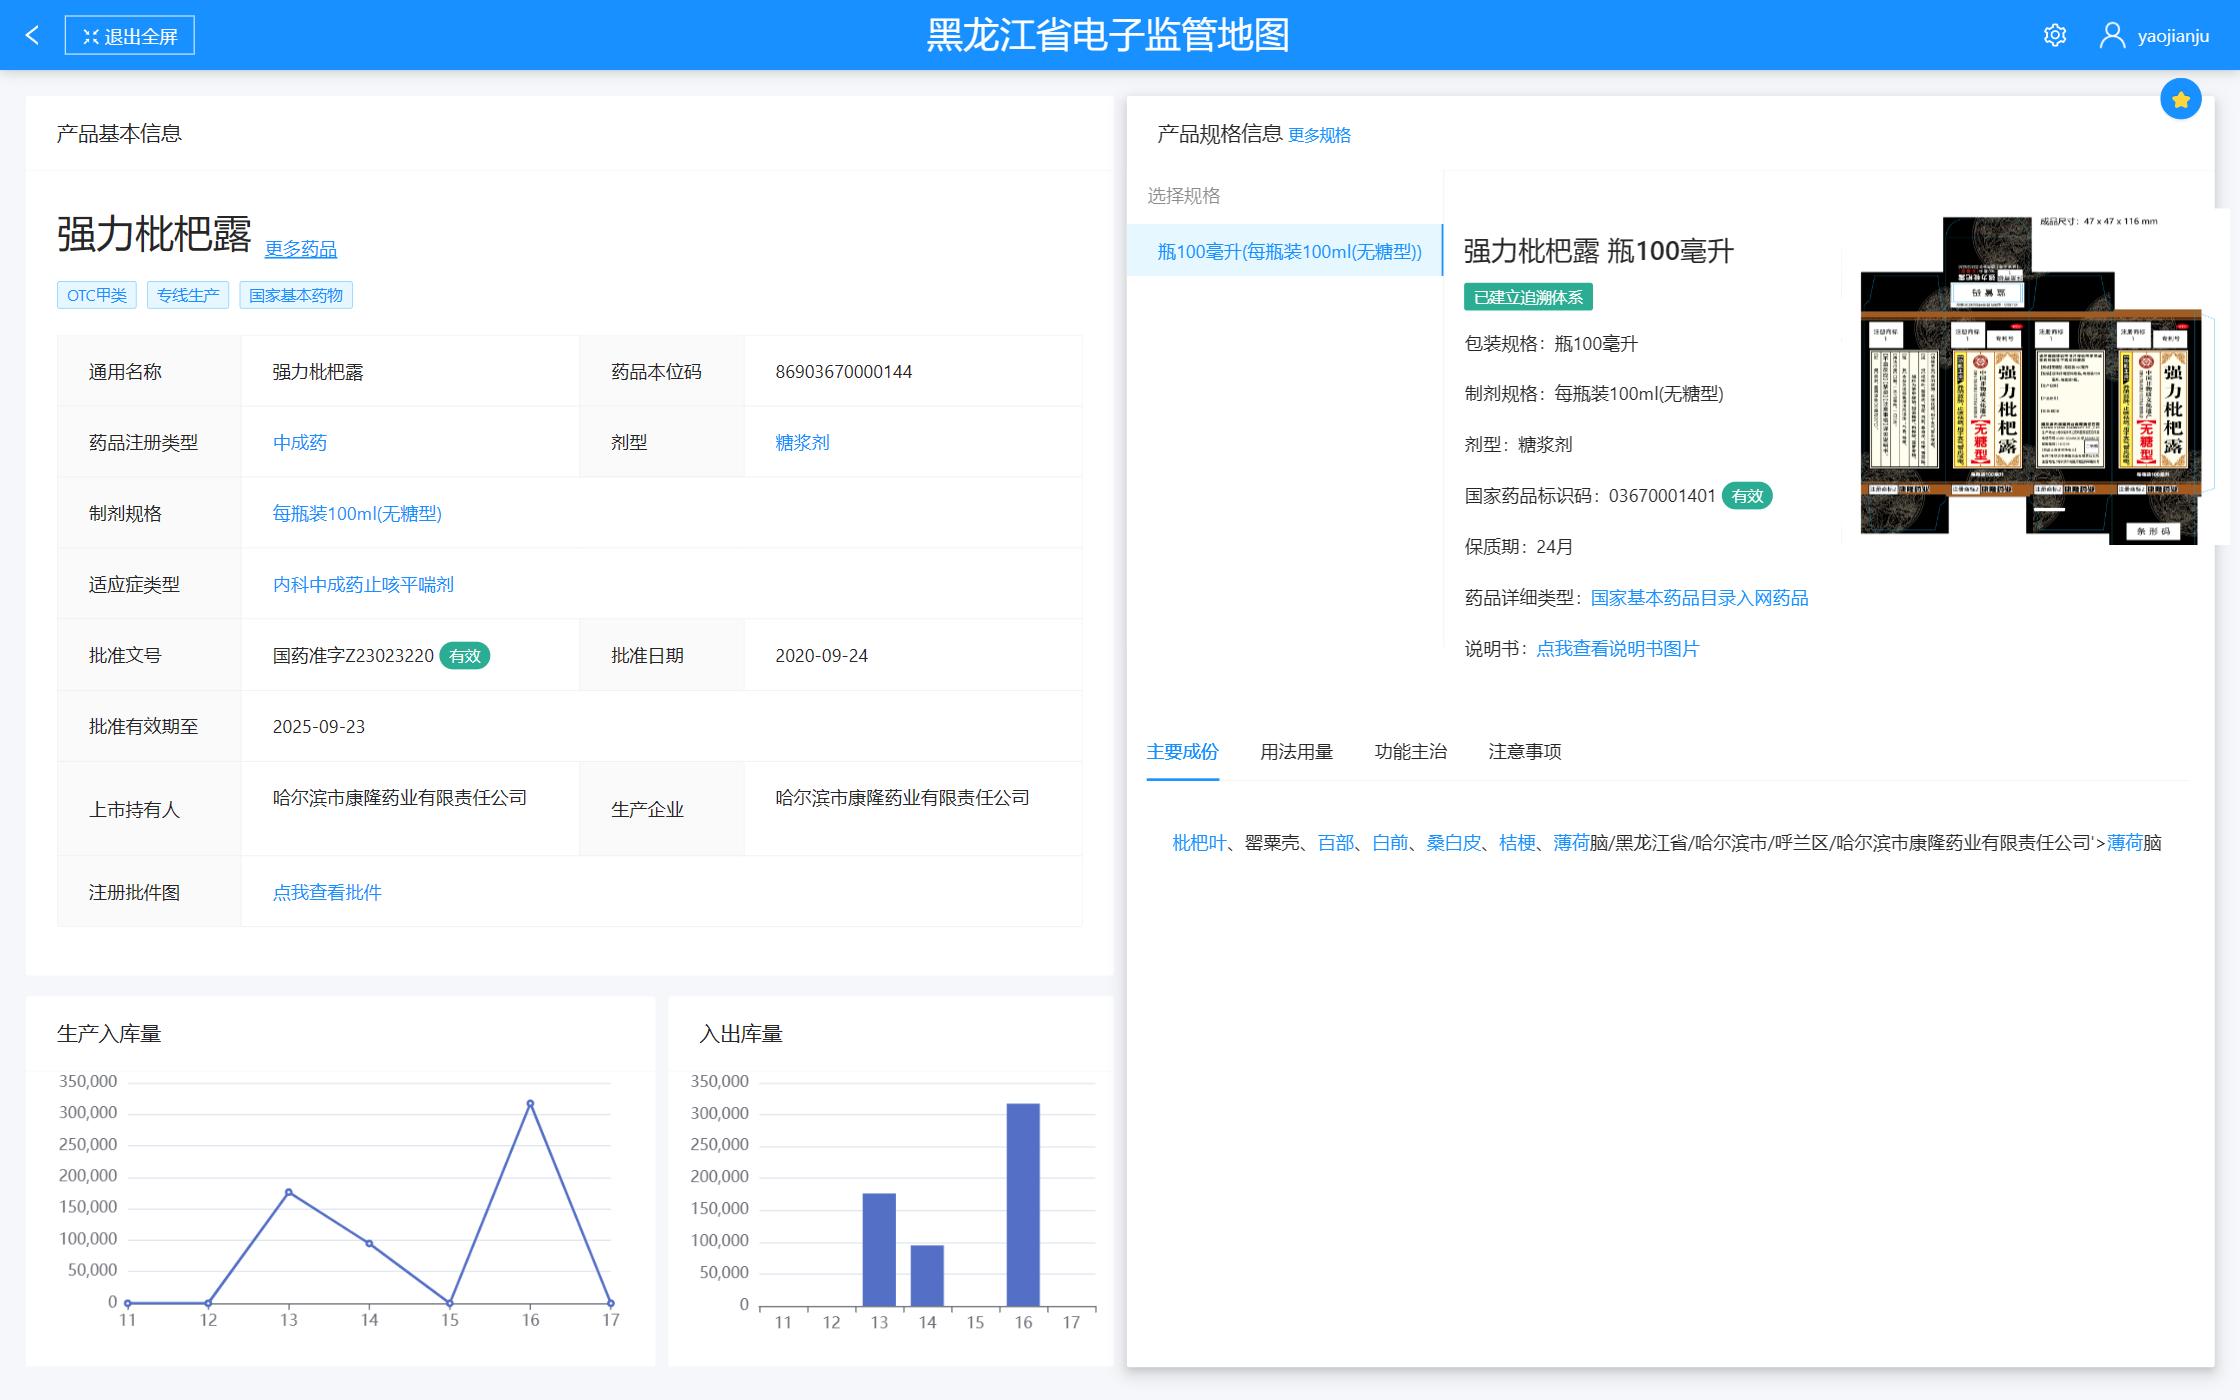The width and height of the screenshot is (2240, 1400).
Task: Select spec 瓶100毫升(每瓶装100ml(无糖型))
Action: [1285, 251]
